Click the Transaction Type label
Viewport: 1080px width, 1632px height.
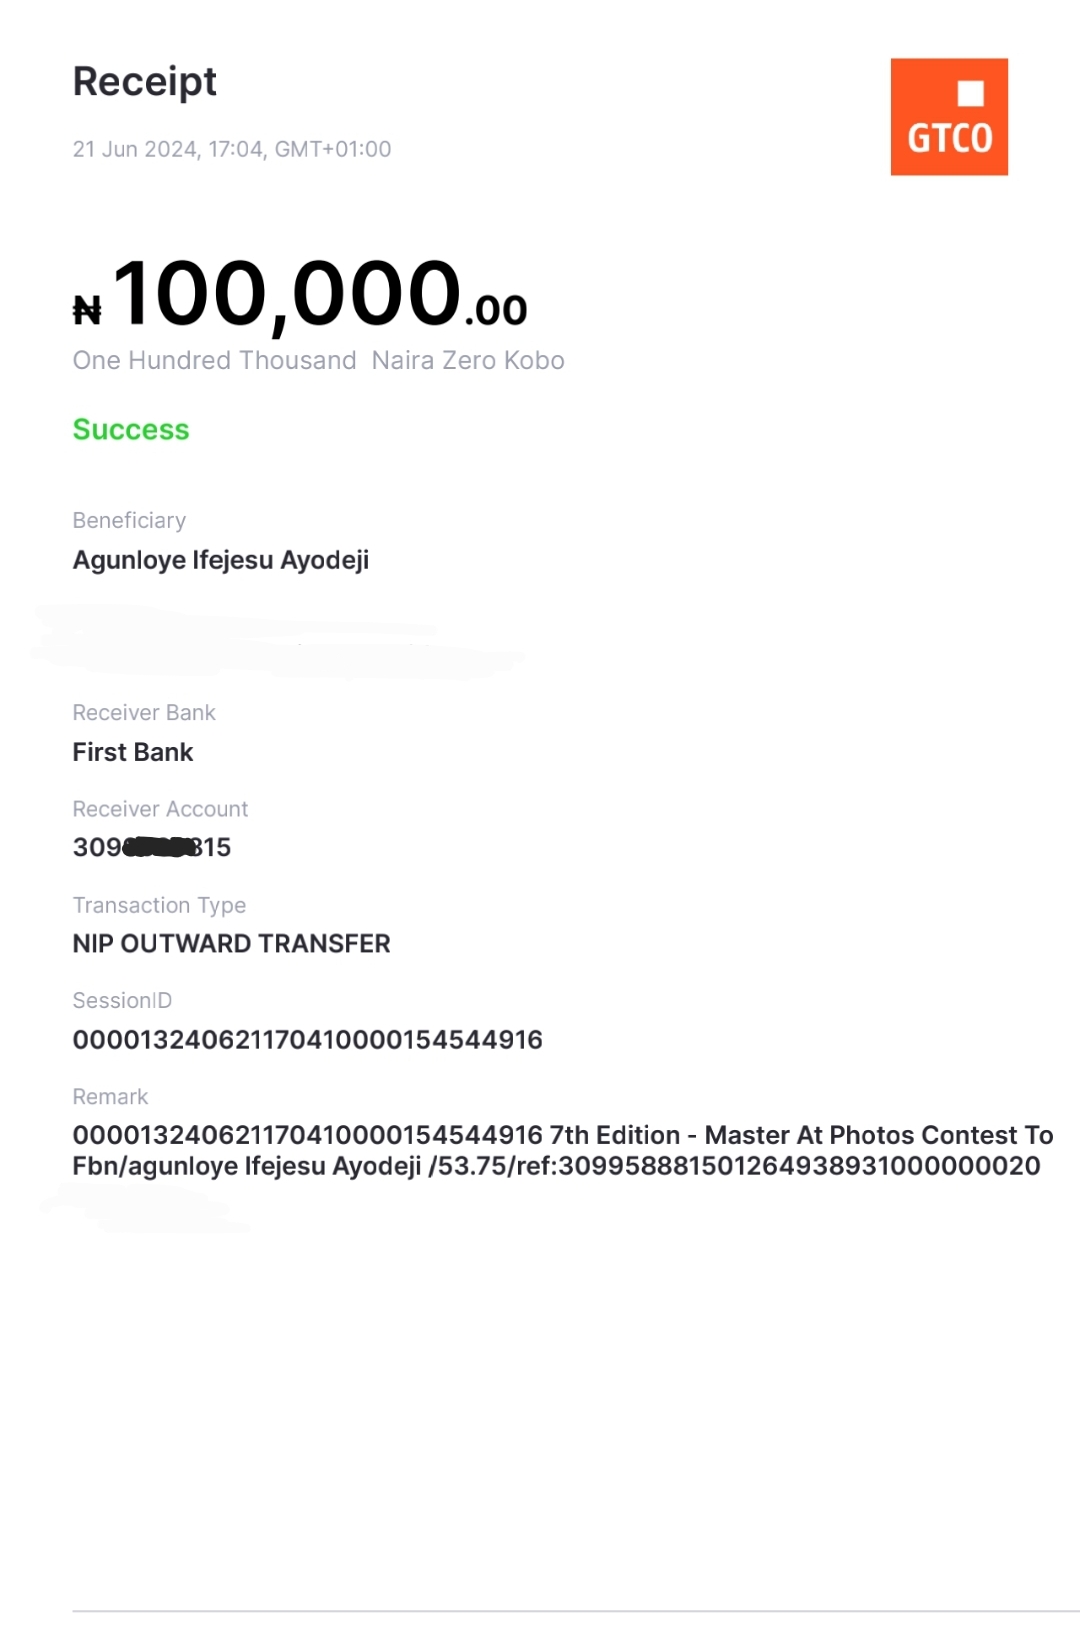click(159, 904)
